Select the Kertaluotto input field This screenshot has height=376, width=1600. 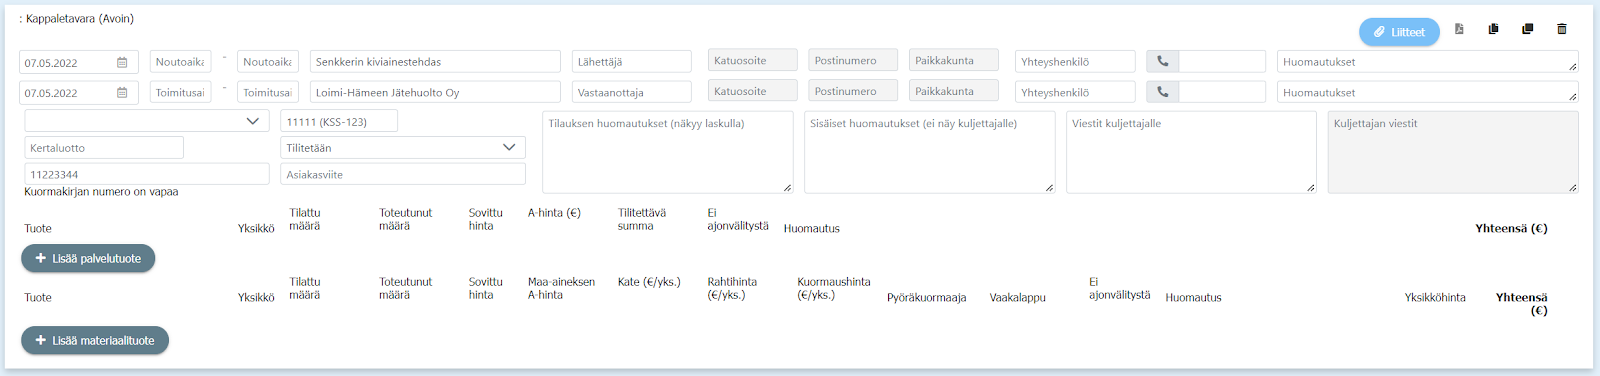pyautogui.click(x=104, y=148)
